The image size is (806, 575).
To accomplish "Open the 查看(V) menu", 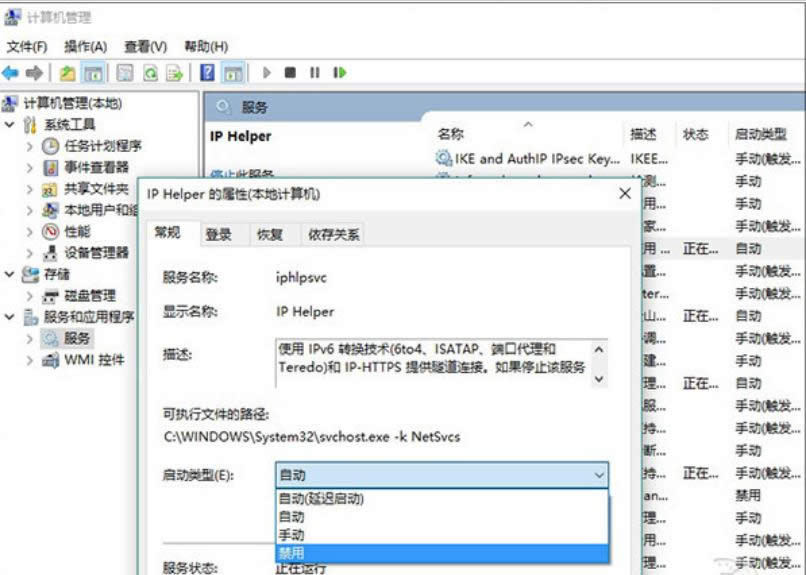I will [145, 47].
